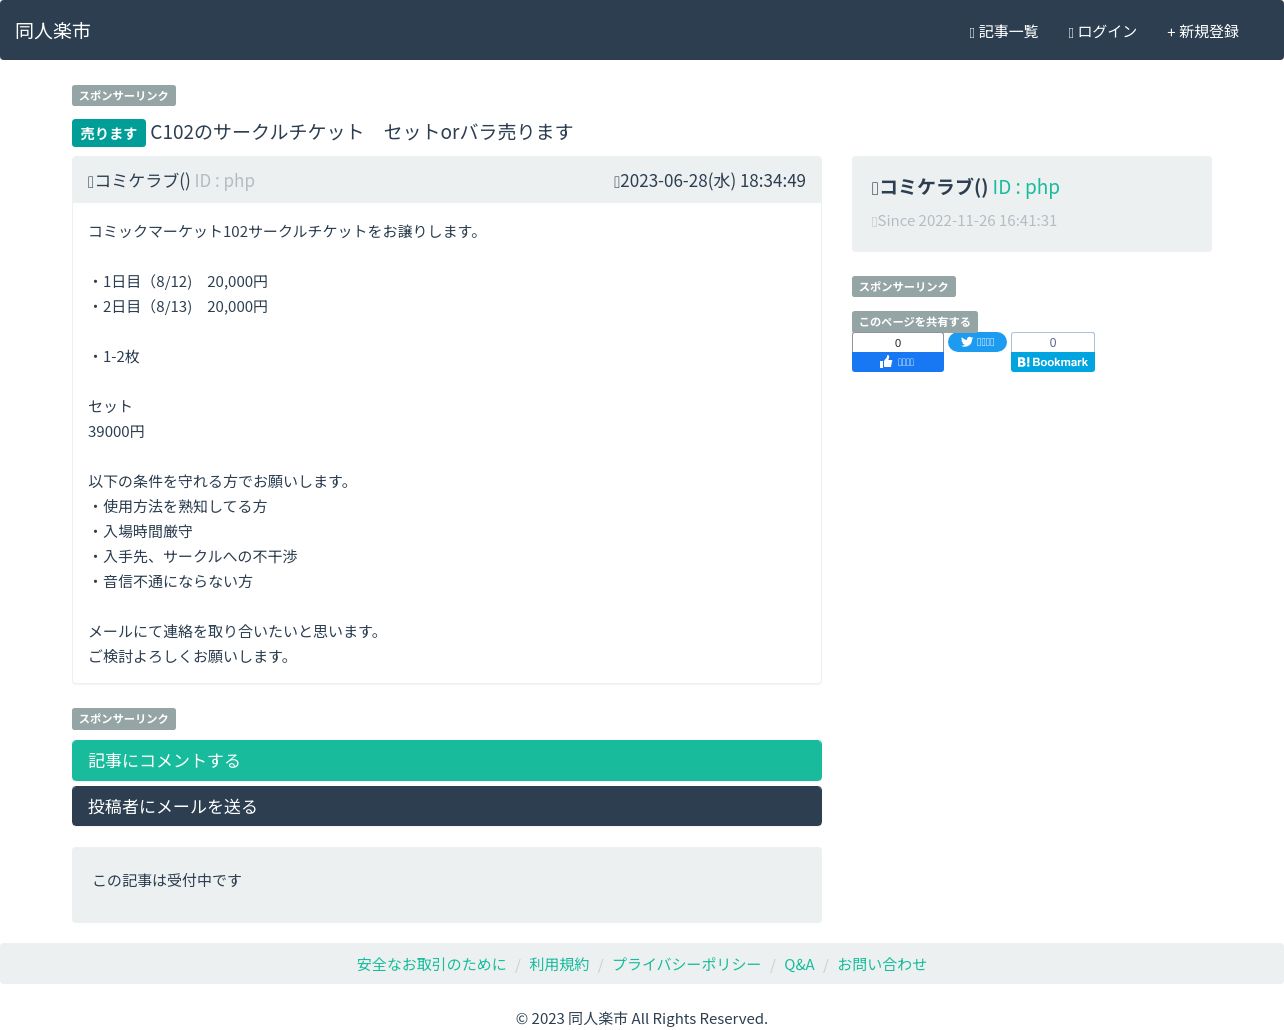Click the post timestamp 2023-06-28(水) 18:34:49
This screenshot has height=1030, width=1284.
(710, 181)
